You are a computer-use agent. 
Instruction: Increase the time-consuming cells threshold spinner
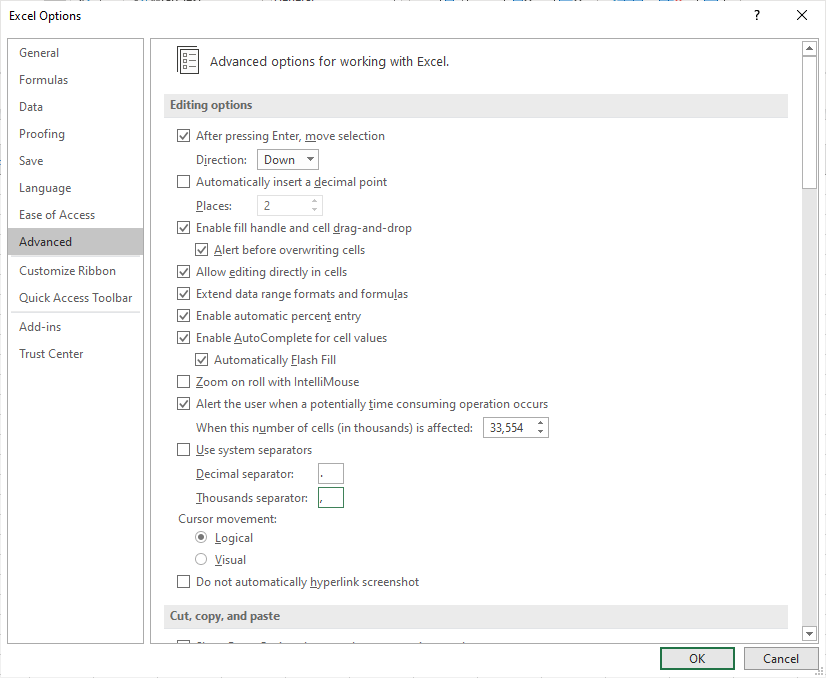[539, 422]
